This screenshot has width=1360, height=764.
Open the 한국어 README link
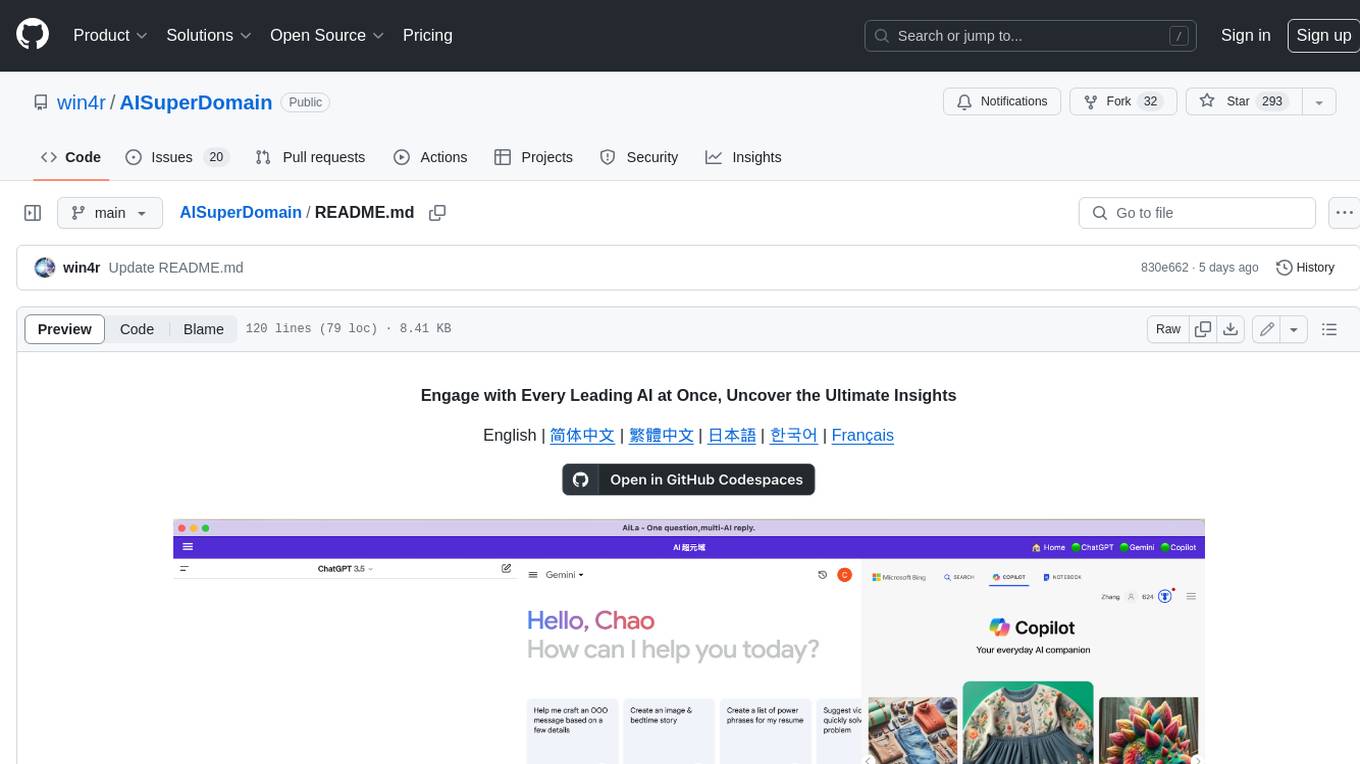tap(794, 435)
